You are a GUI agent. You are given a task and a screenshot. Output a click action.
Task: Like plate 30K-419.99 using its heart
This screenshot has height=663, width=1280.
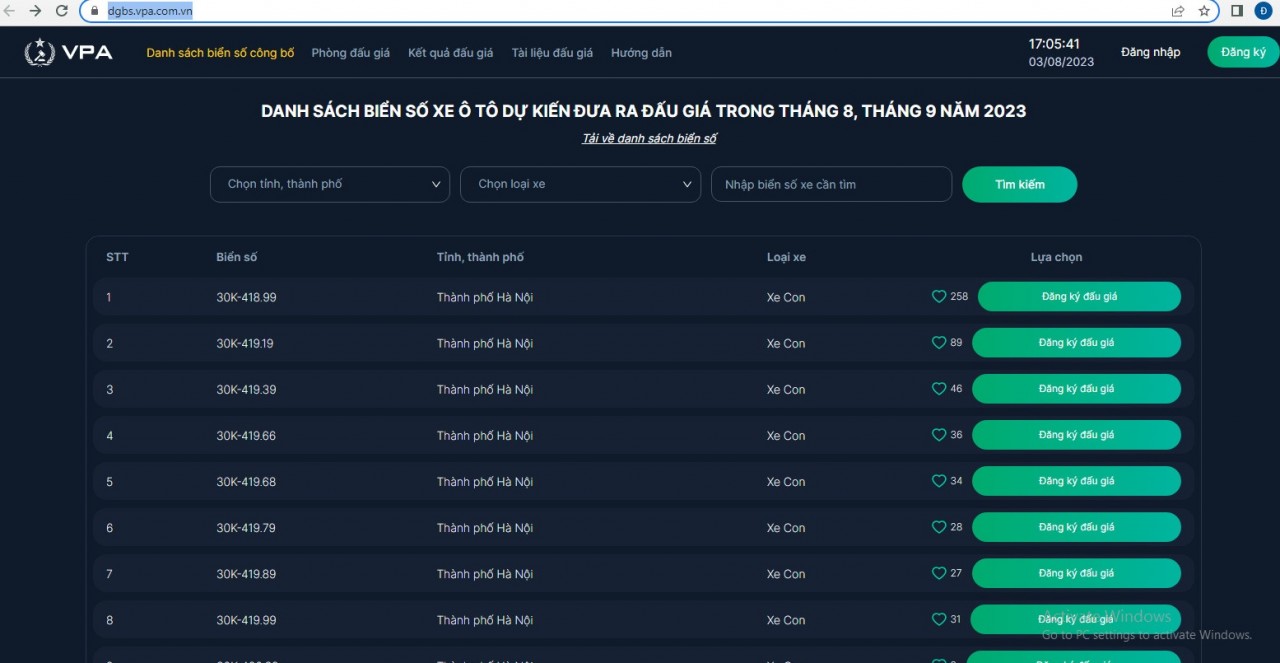tap(939, 619)
